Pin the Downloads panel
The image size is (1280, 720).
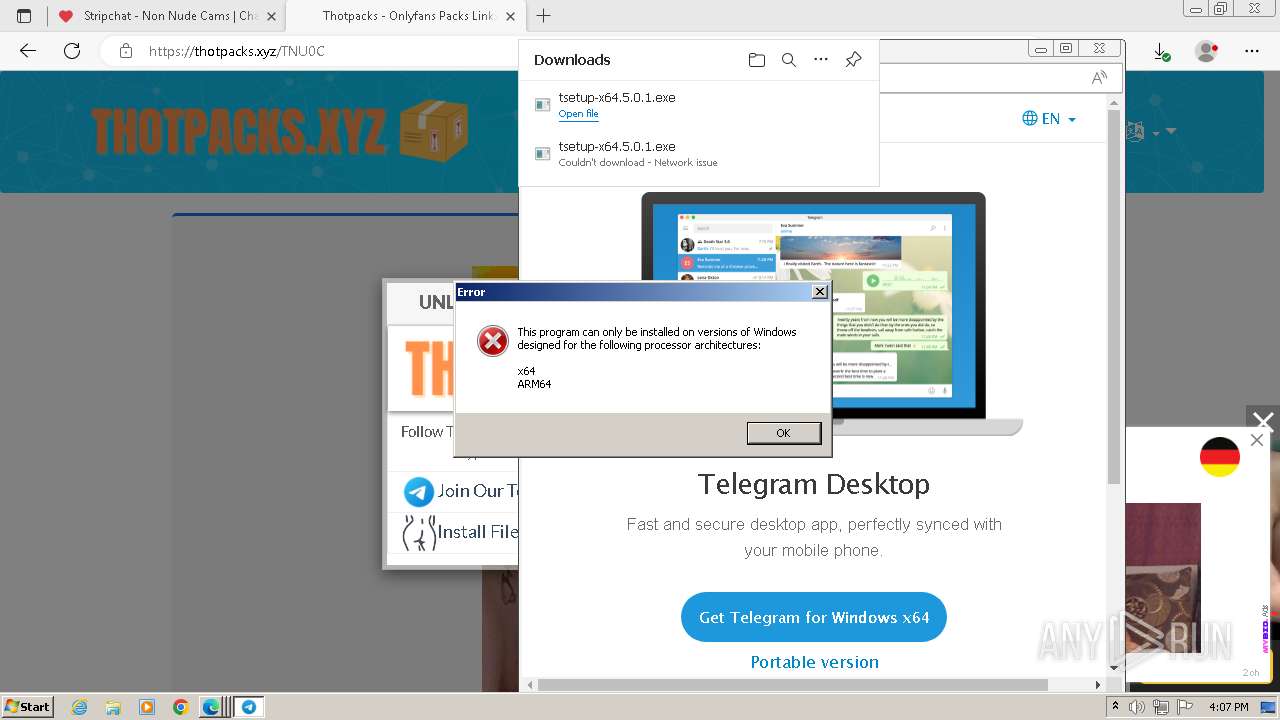pos(853,60)
